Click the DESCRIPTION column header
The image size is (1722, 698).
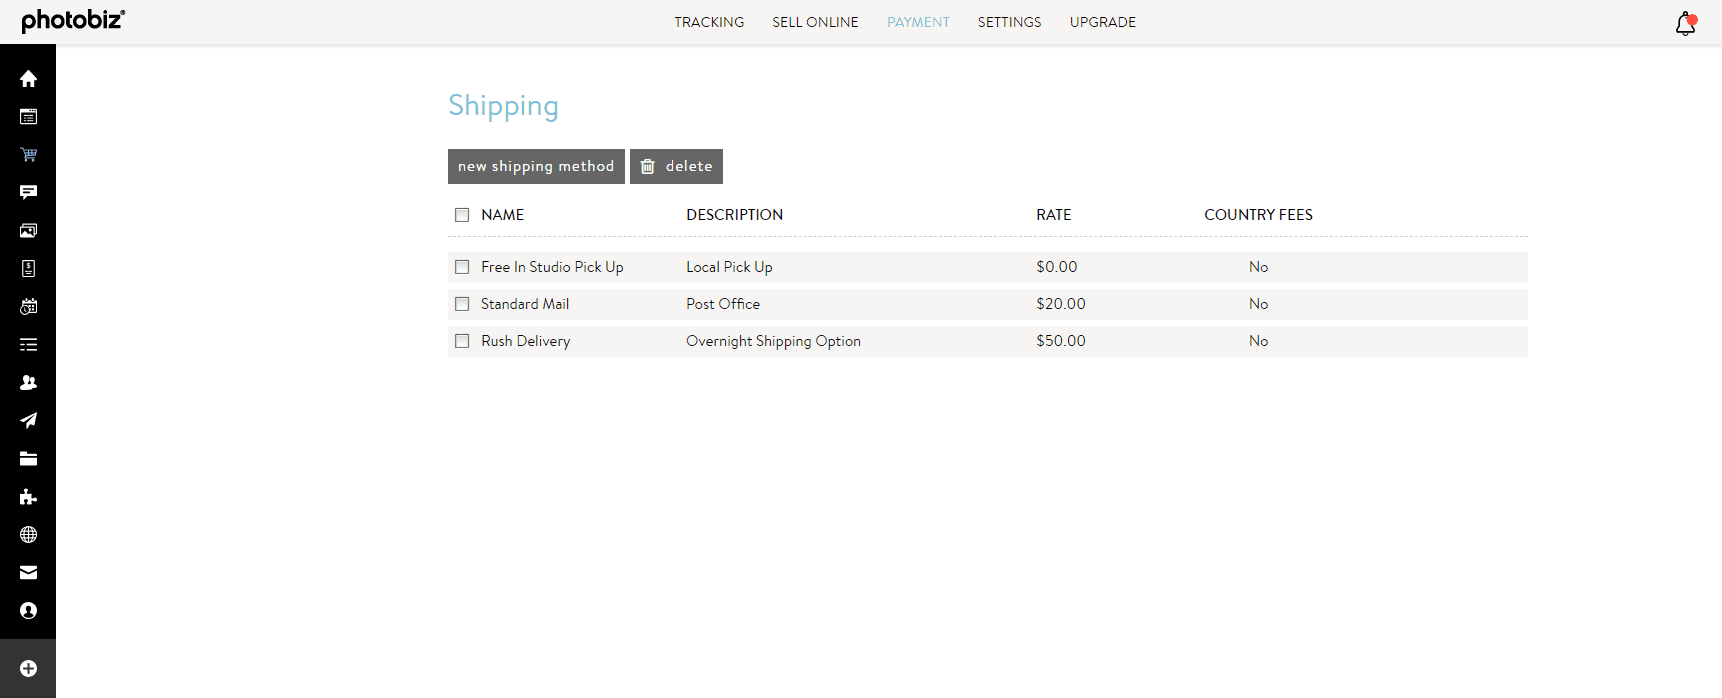(734, 215)
